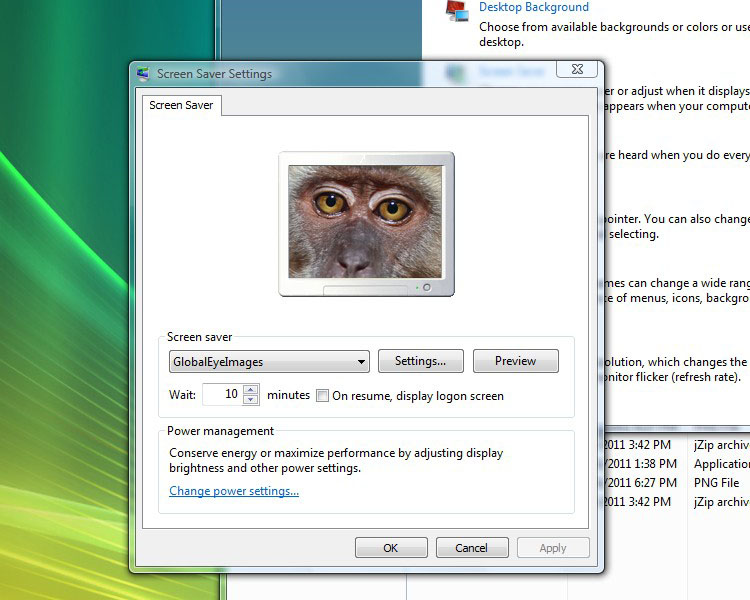
Task: Decrease wait time with down arrow
Action: point(251,400)
